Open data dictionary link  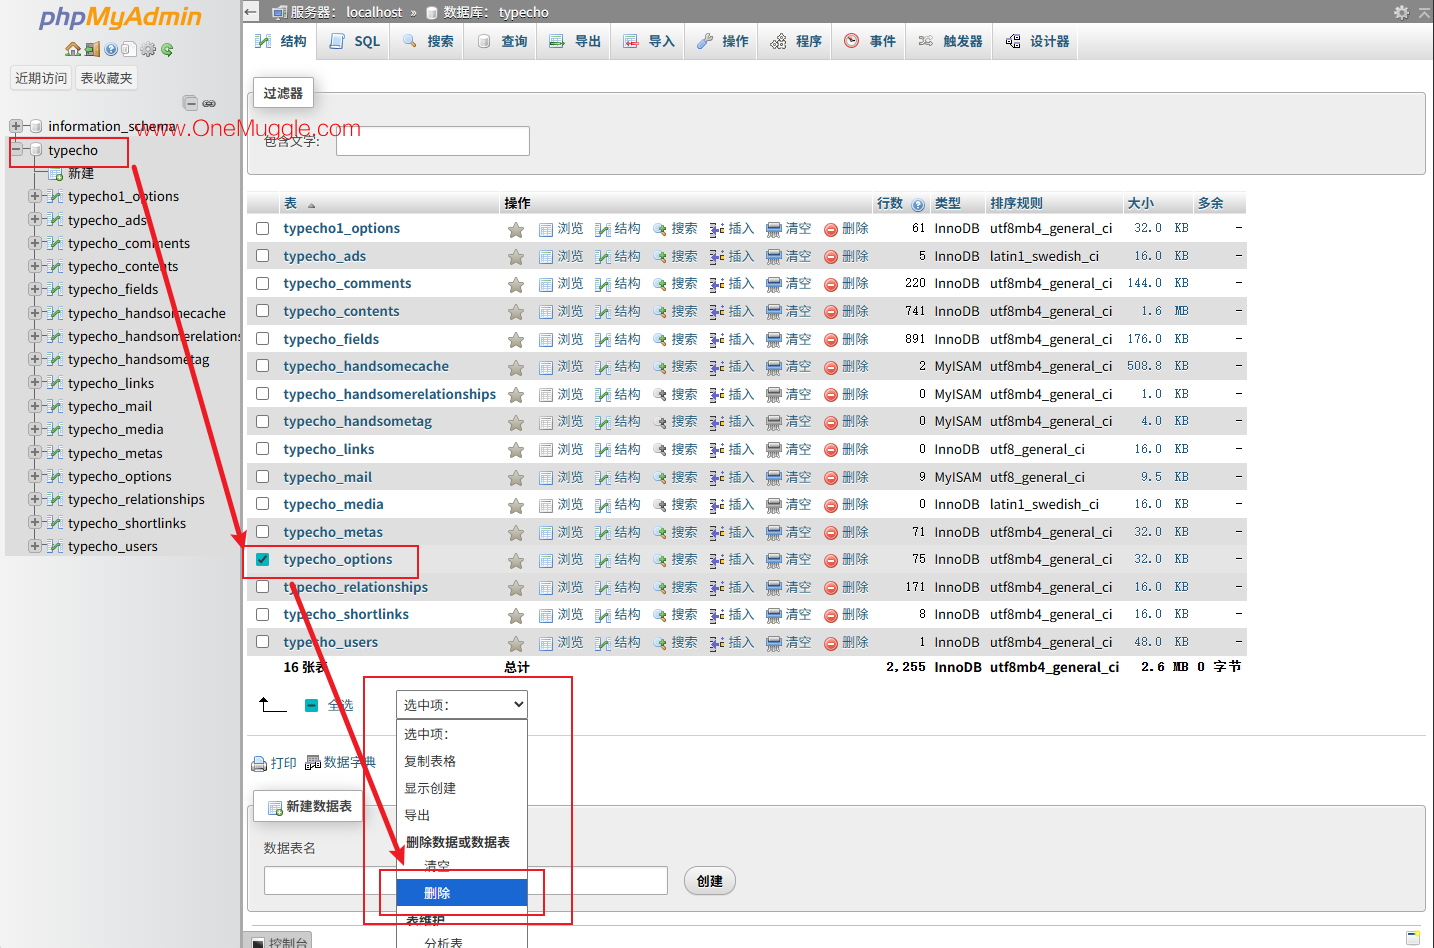point(341,762)
